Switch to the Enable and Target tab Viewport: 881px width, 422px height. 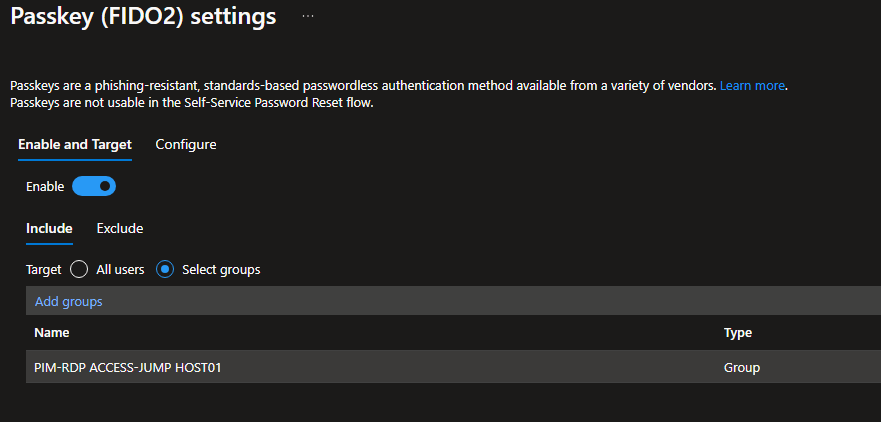pos(75,145)
